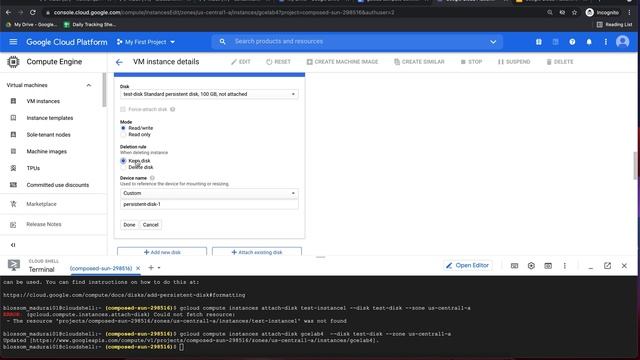The image size is (640, 360).
Task: Click the Cancel button
Action: pyautogui.click(x=151, y=224)
